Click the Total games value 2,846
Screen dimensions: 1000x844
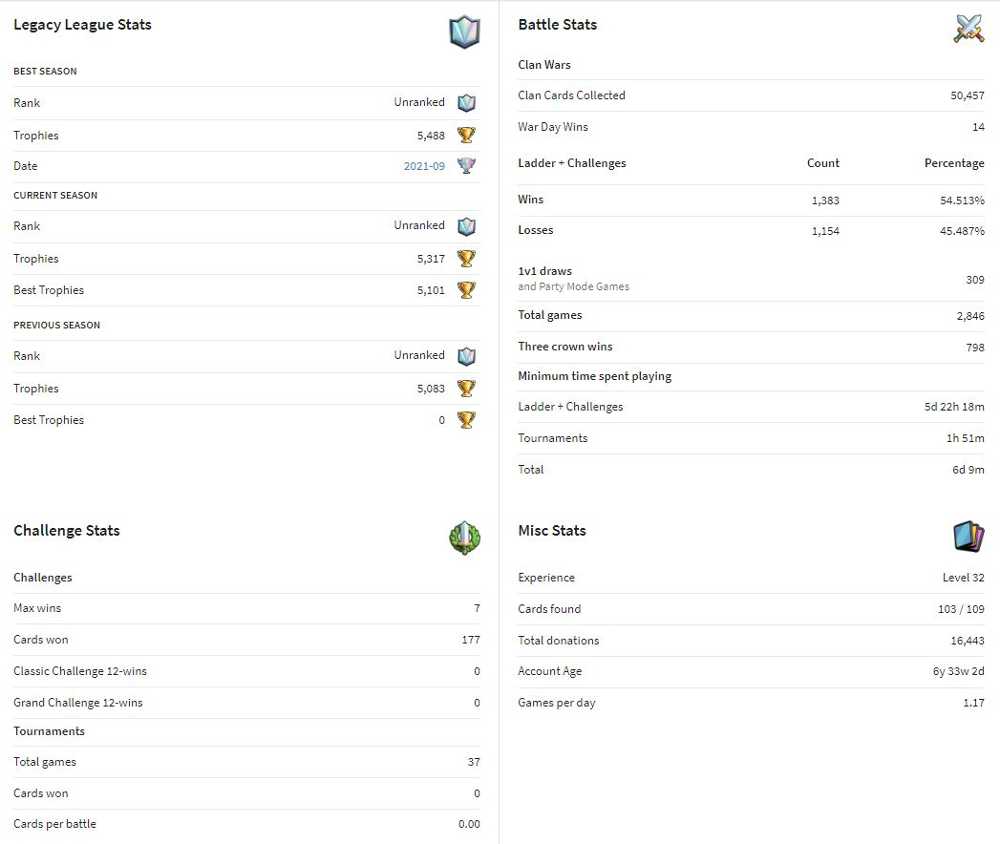(970, 316)
